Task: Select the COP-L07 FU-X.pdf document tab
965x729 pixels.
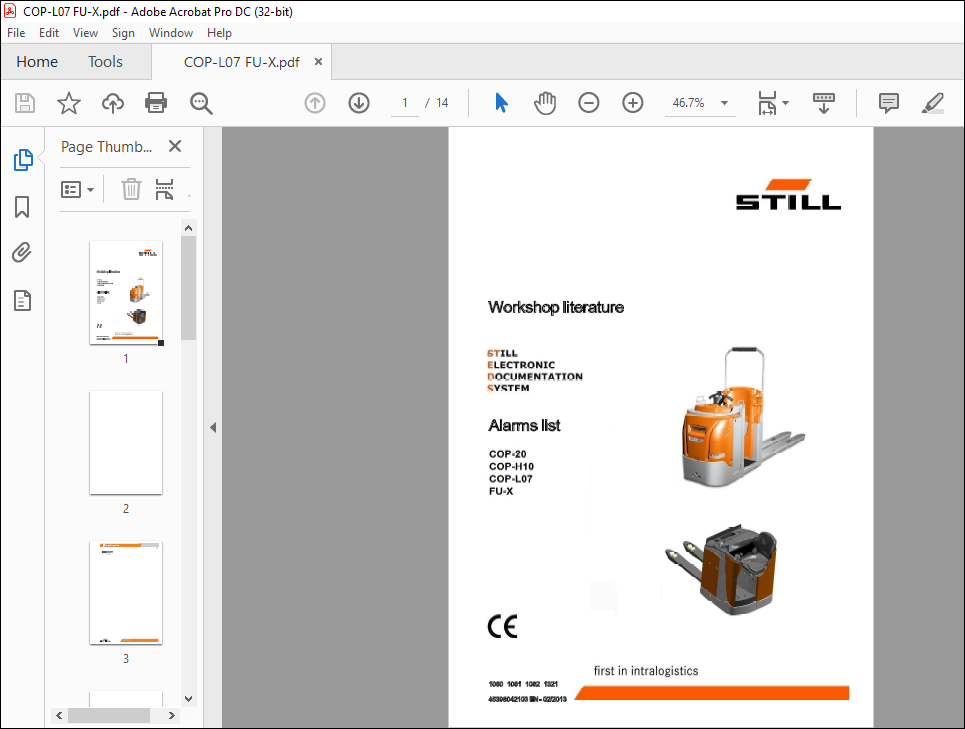Action: coord(241,62)
